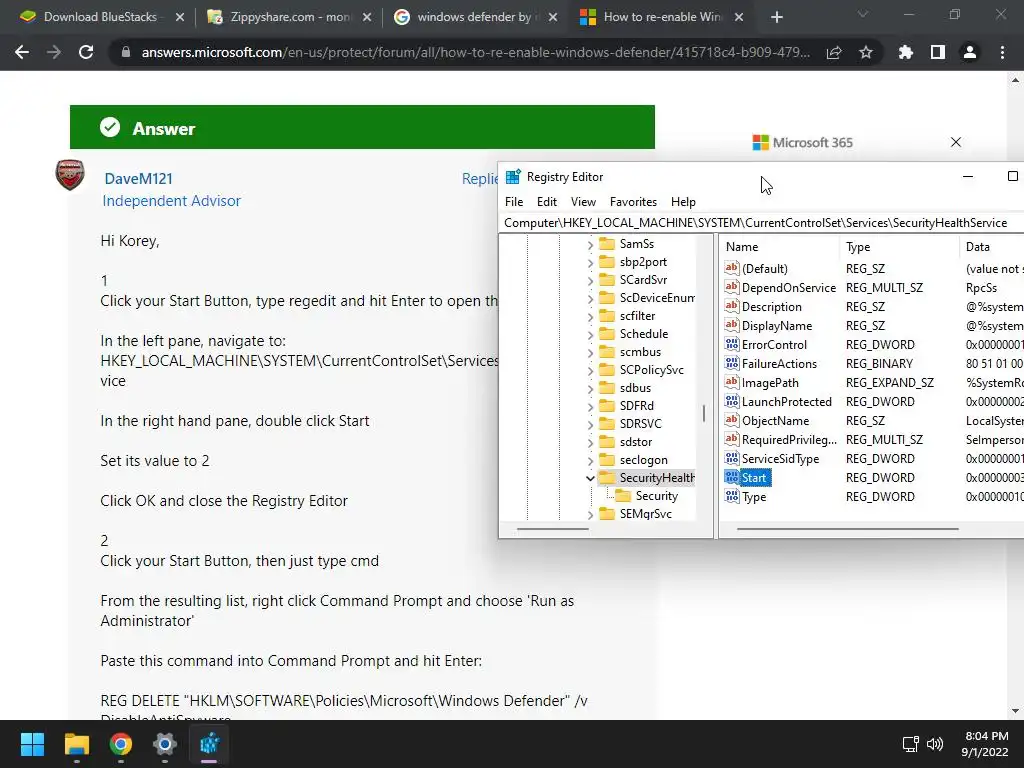Expand the Schedule registry key
The width and height of the screenshot is (1024, 768).
pyautogui.click(x=590, y=334)
